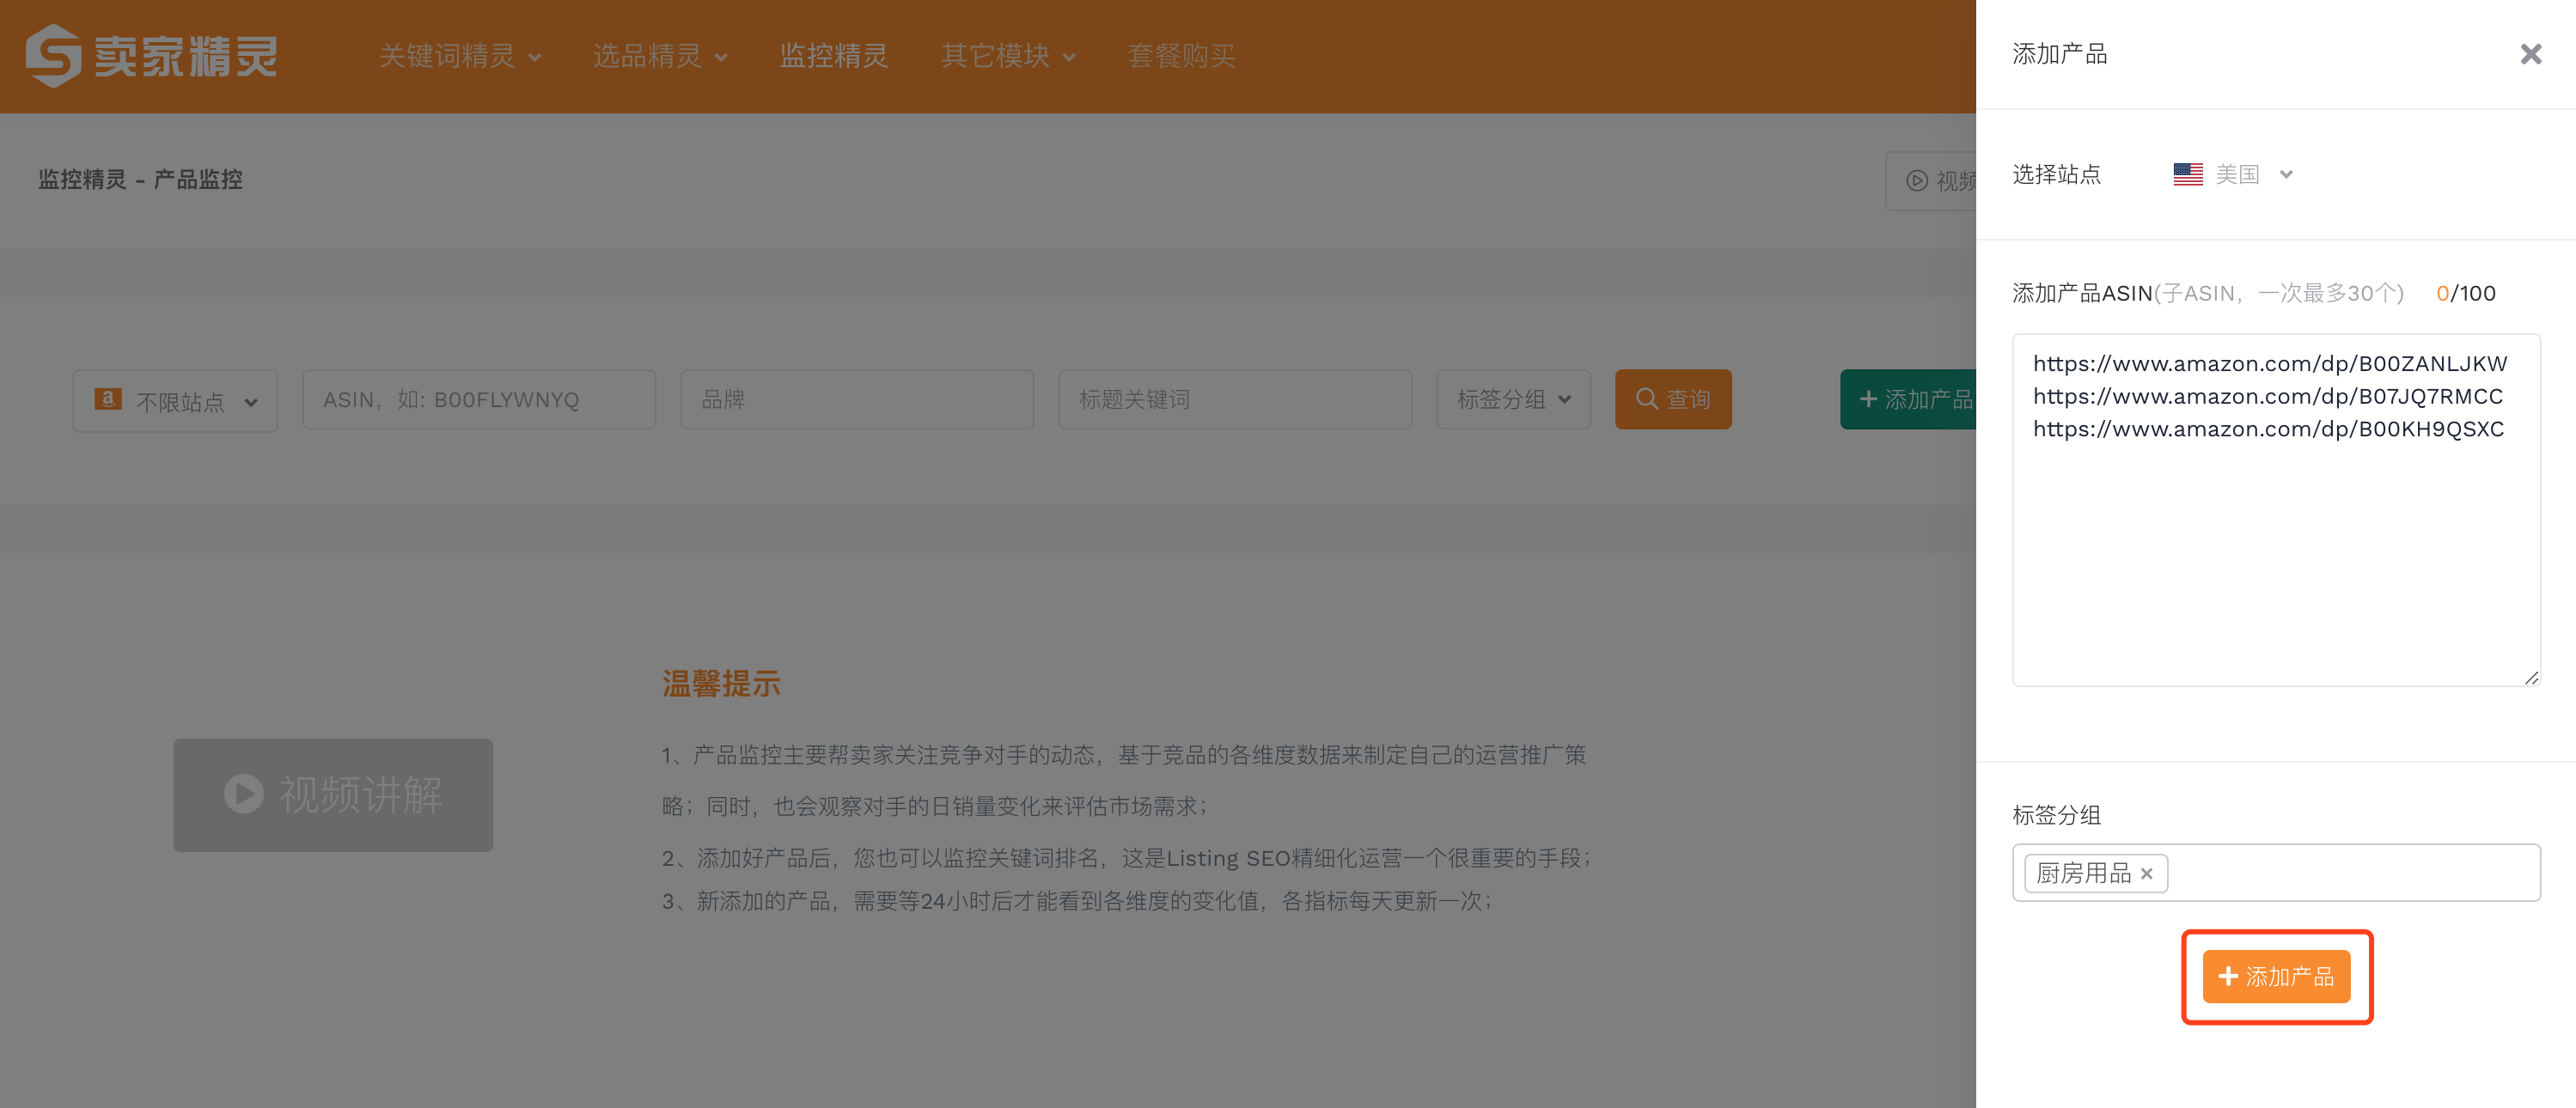Click the Amazon icon in the 不限站点 selector
The height and width of the screenshot is (1108, 2576).
point(108,399)
